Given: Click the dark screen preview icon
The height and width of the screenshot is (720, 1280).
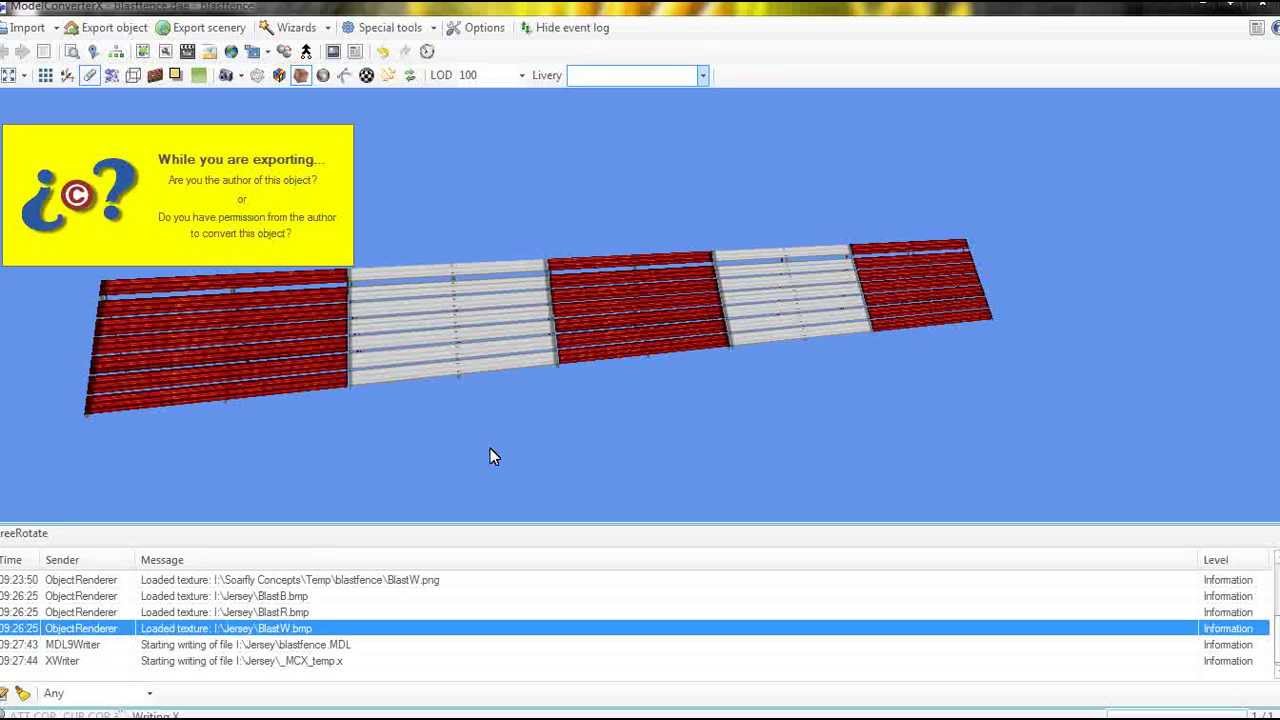Looking at the screenshot, I should click(x=333, y=51).
